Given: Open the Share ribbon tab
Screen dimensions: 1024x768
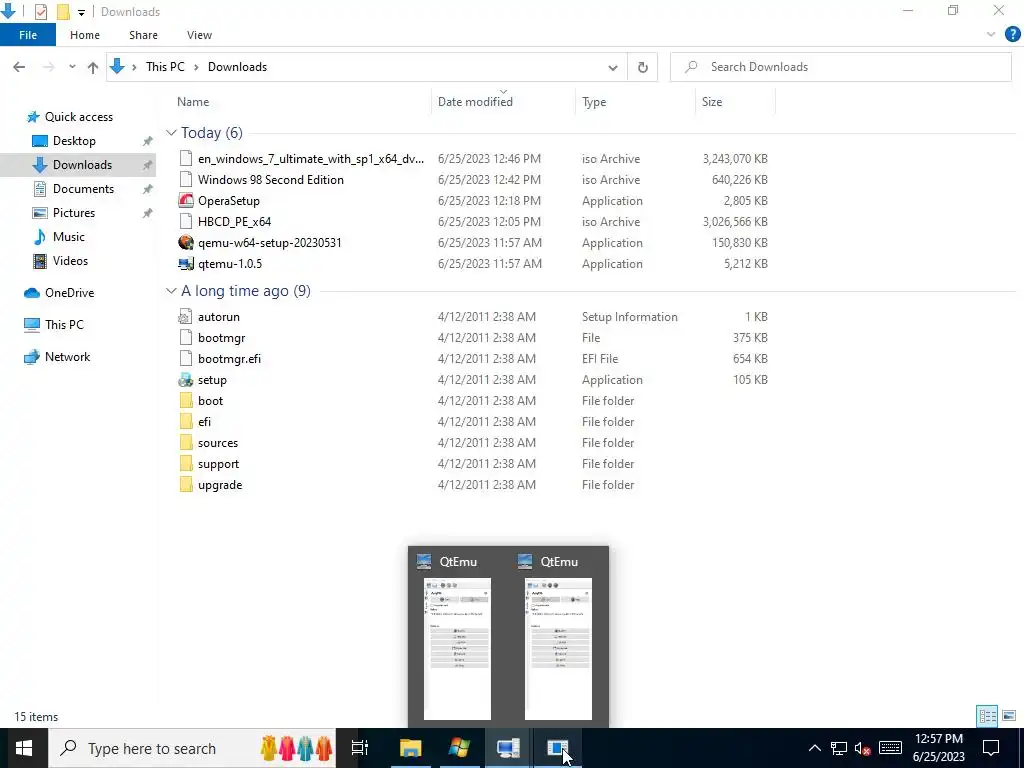Looking at the screenshot, I should click(143, 35).
